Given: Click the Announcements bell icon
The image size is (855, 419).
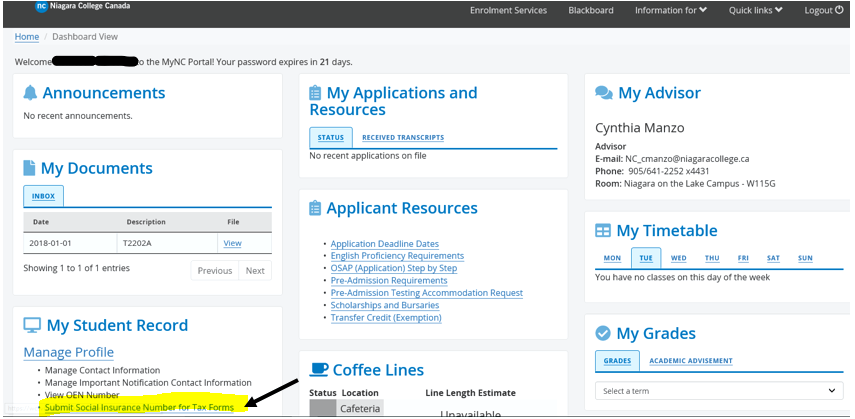Looking at the screenshot, I should tap(30, 93).
